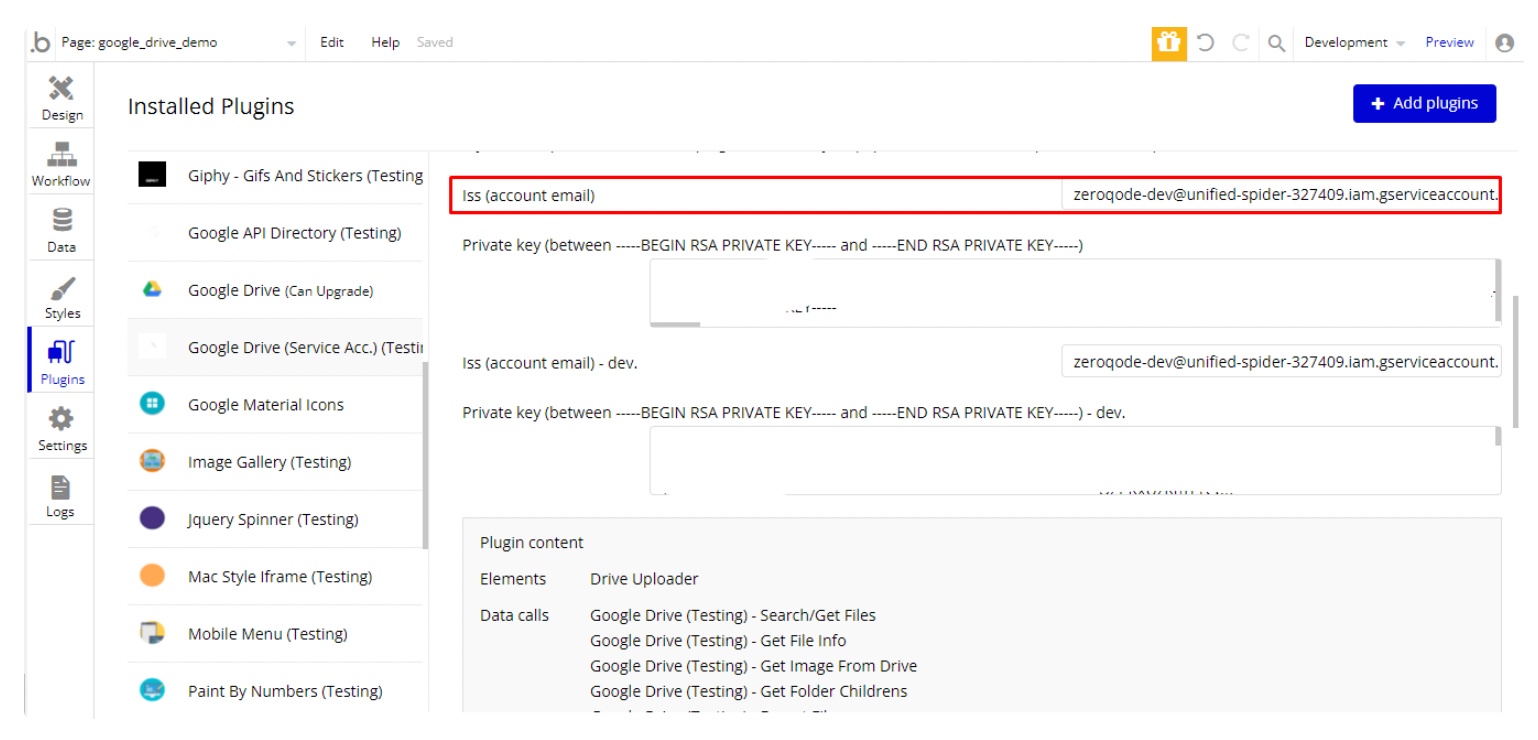Click the Installed Plugins heading
Viewport: 1538px width, 740px height.
click(x=211, y=106)
